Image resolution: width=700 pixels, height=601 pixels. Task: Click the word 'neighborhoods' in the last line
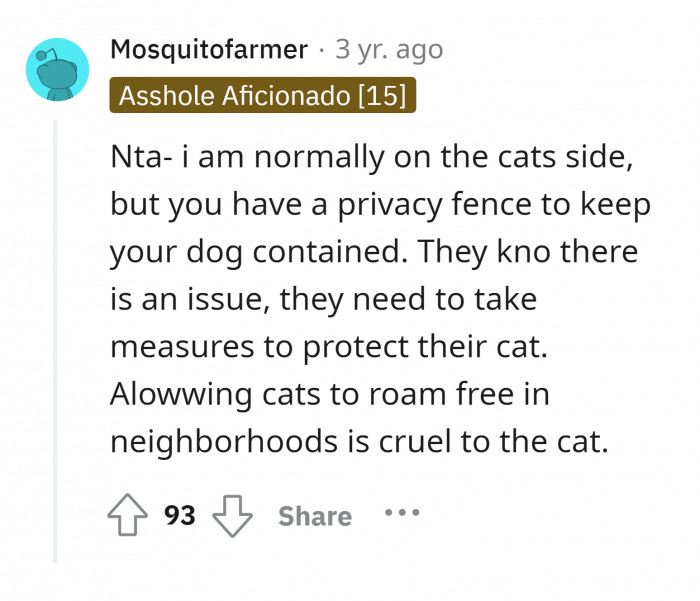224,442
